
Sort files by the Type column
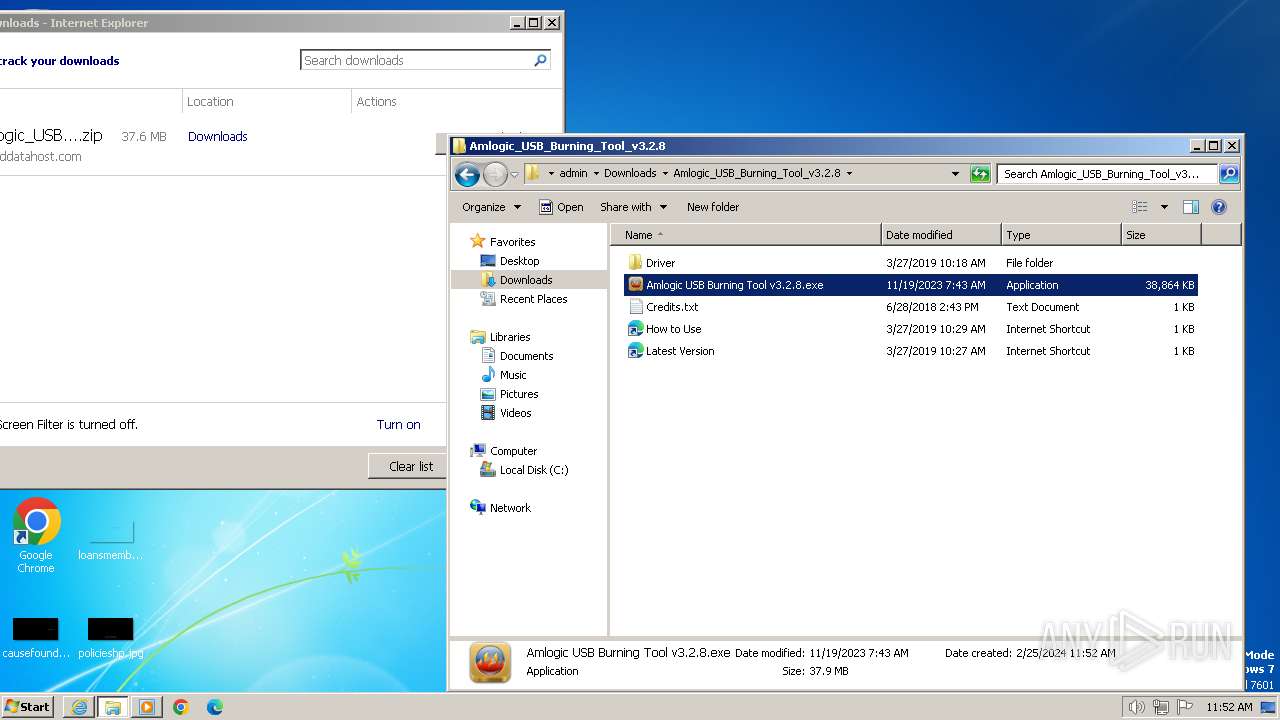pos(1061,235)
